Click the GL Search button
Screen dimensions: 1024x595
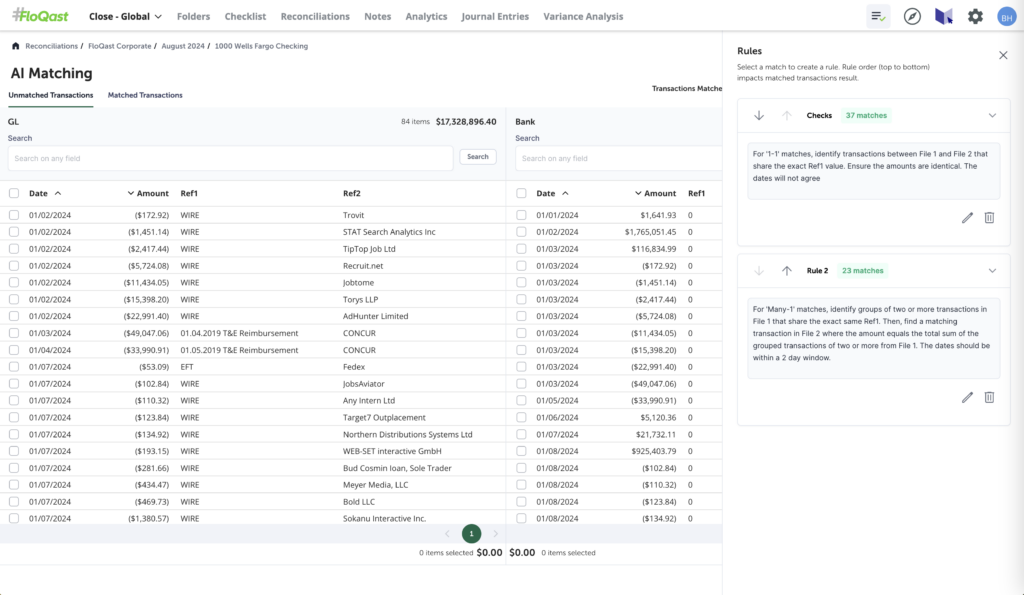click(477, 157)
